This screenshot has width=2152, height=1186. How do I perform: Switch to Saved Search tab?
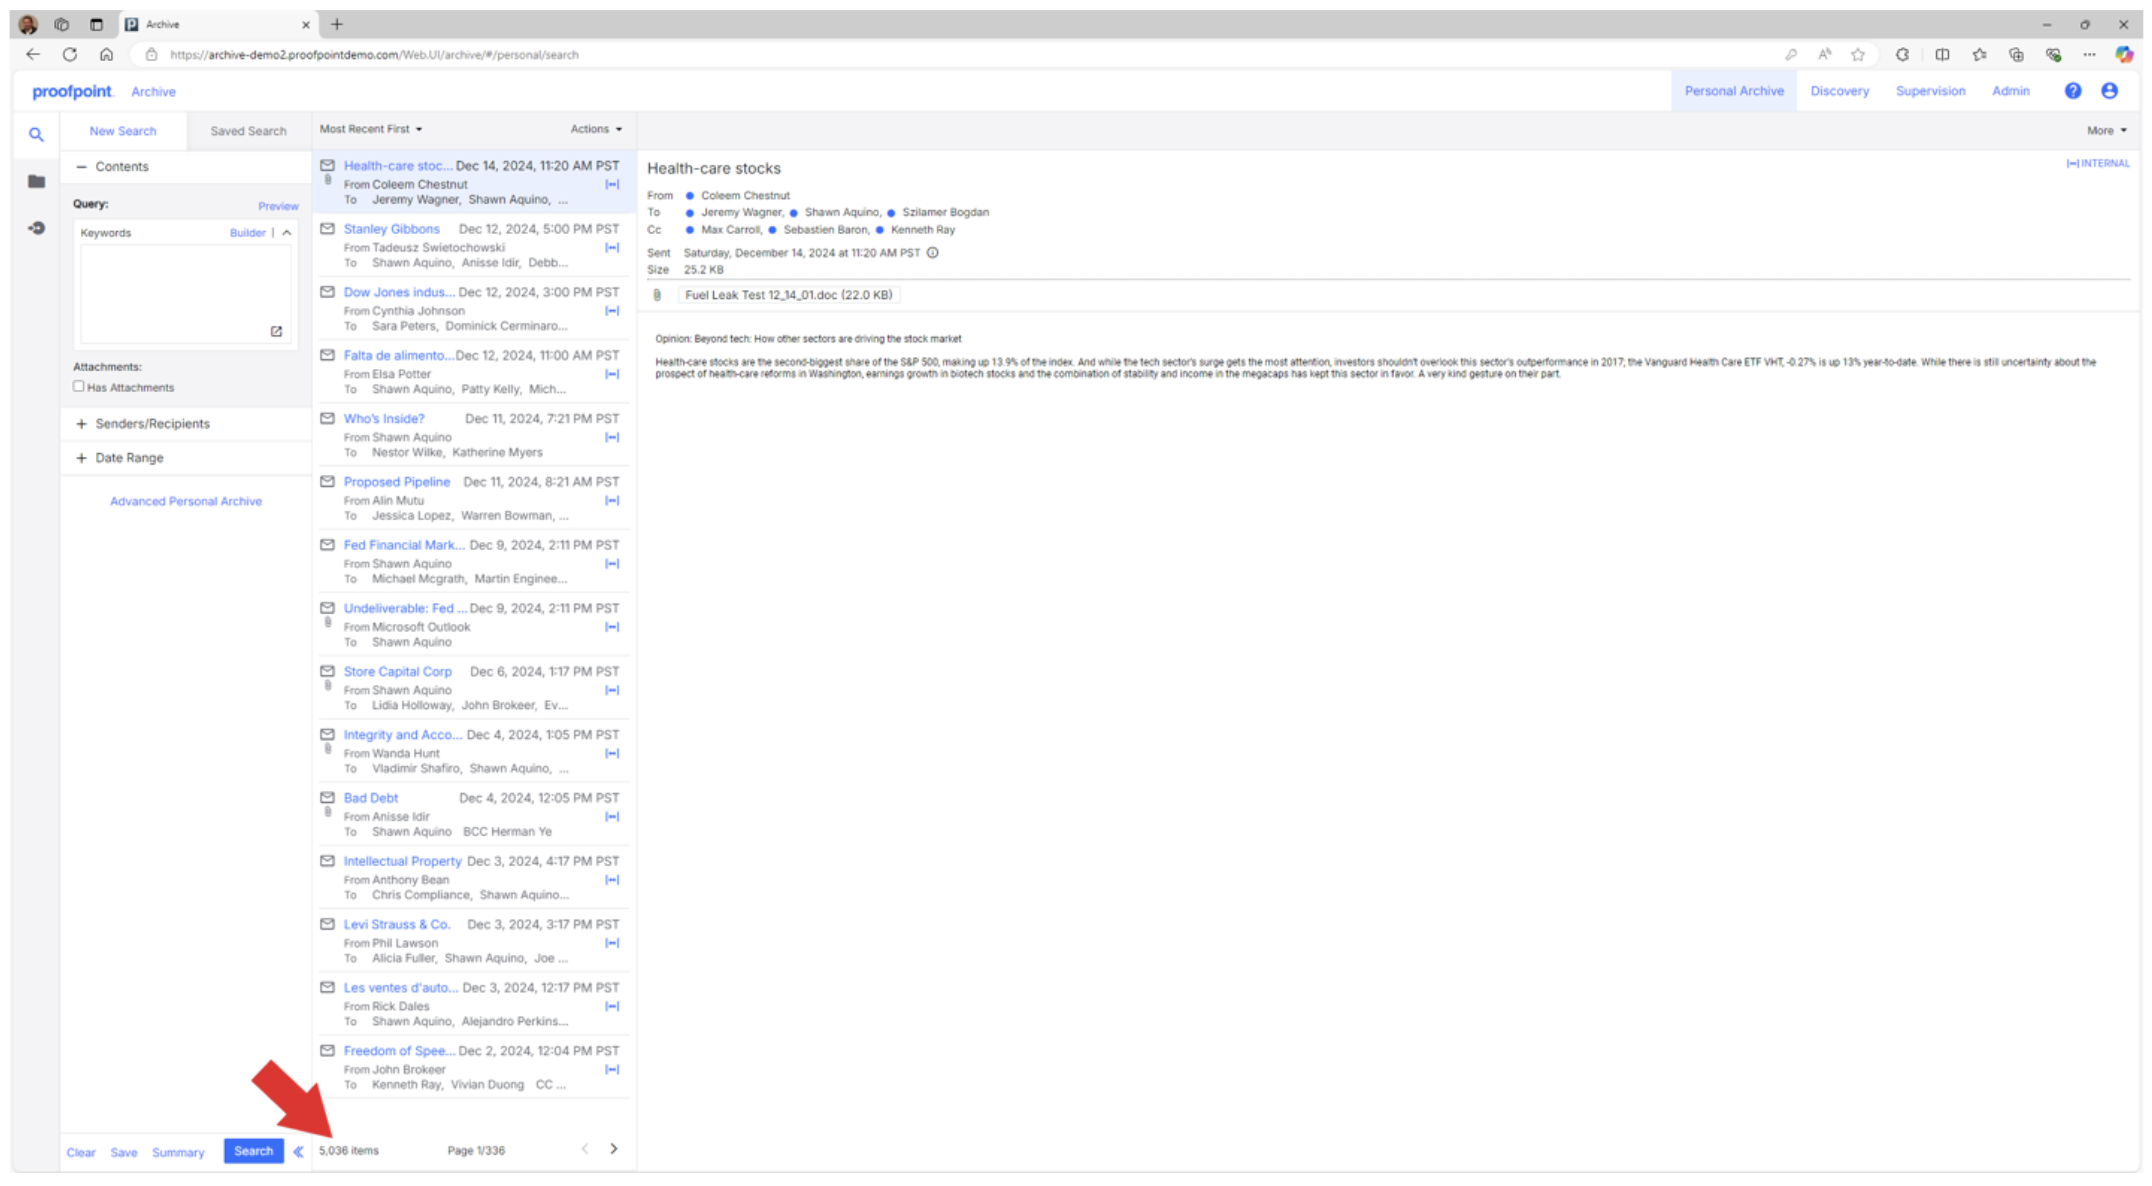248,131
